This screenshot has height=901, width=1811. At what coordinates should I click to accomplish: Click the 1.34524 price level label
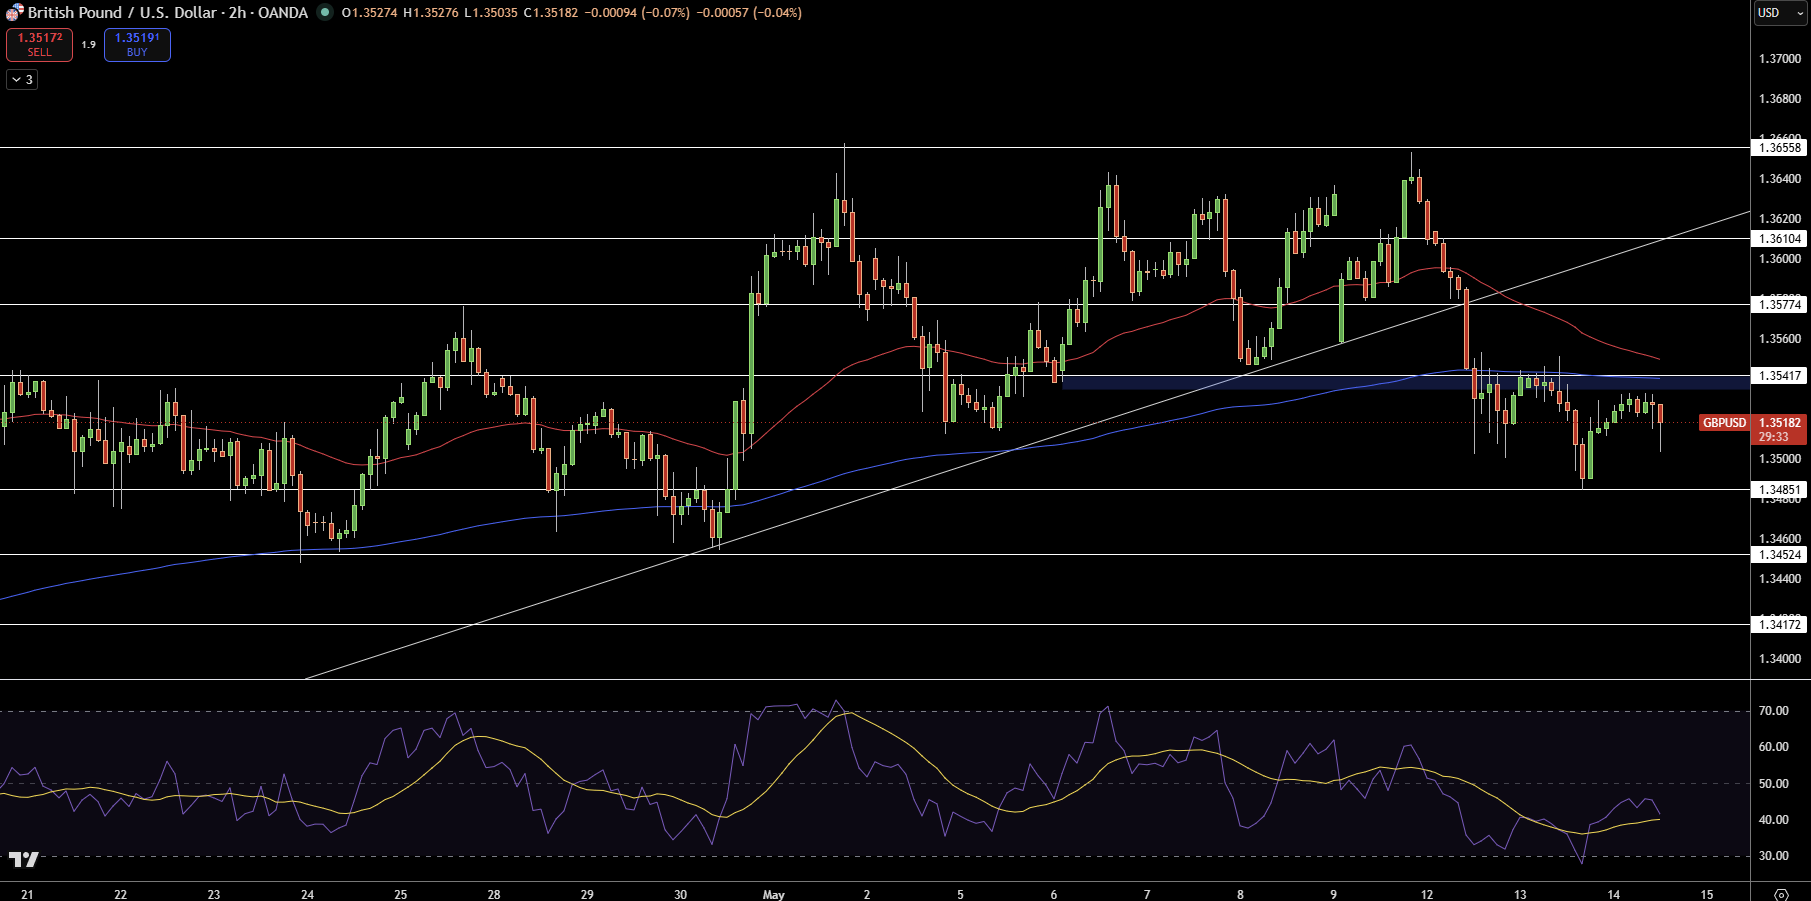(1780, 555)
